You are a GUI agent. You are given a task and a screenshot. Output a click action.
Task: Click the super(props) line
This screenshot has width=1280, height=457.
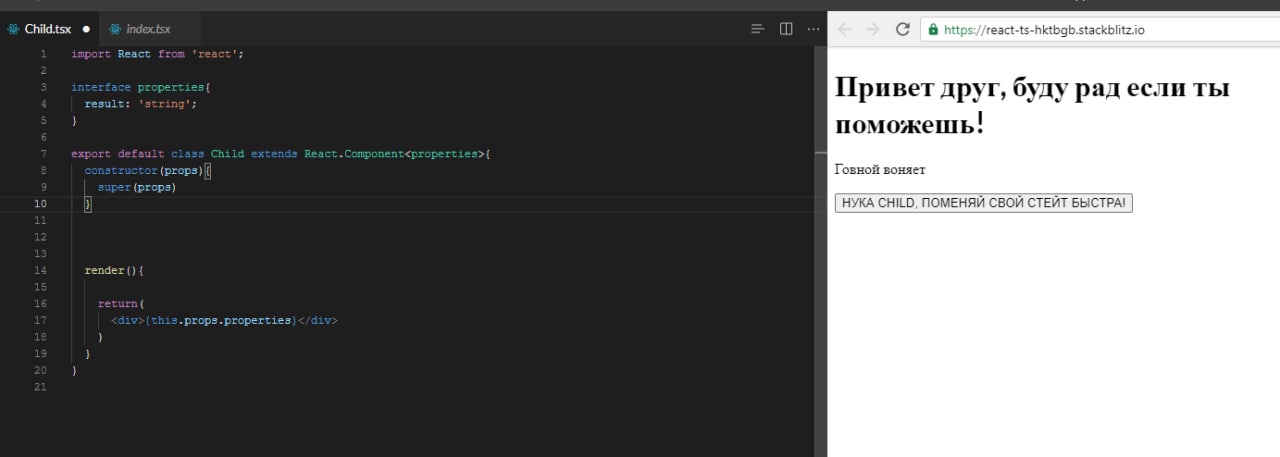pos(137,187)
